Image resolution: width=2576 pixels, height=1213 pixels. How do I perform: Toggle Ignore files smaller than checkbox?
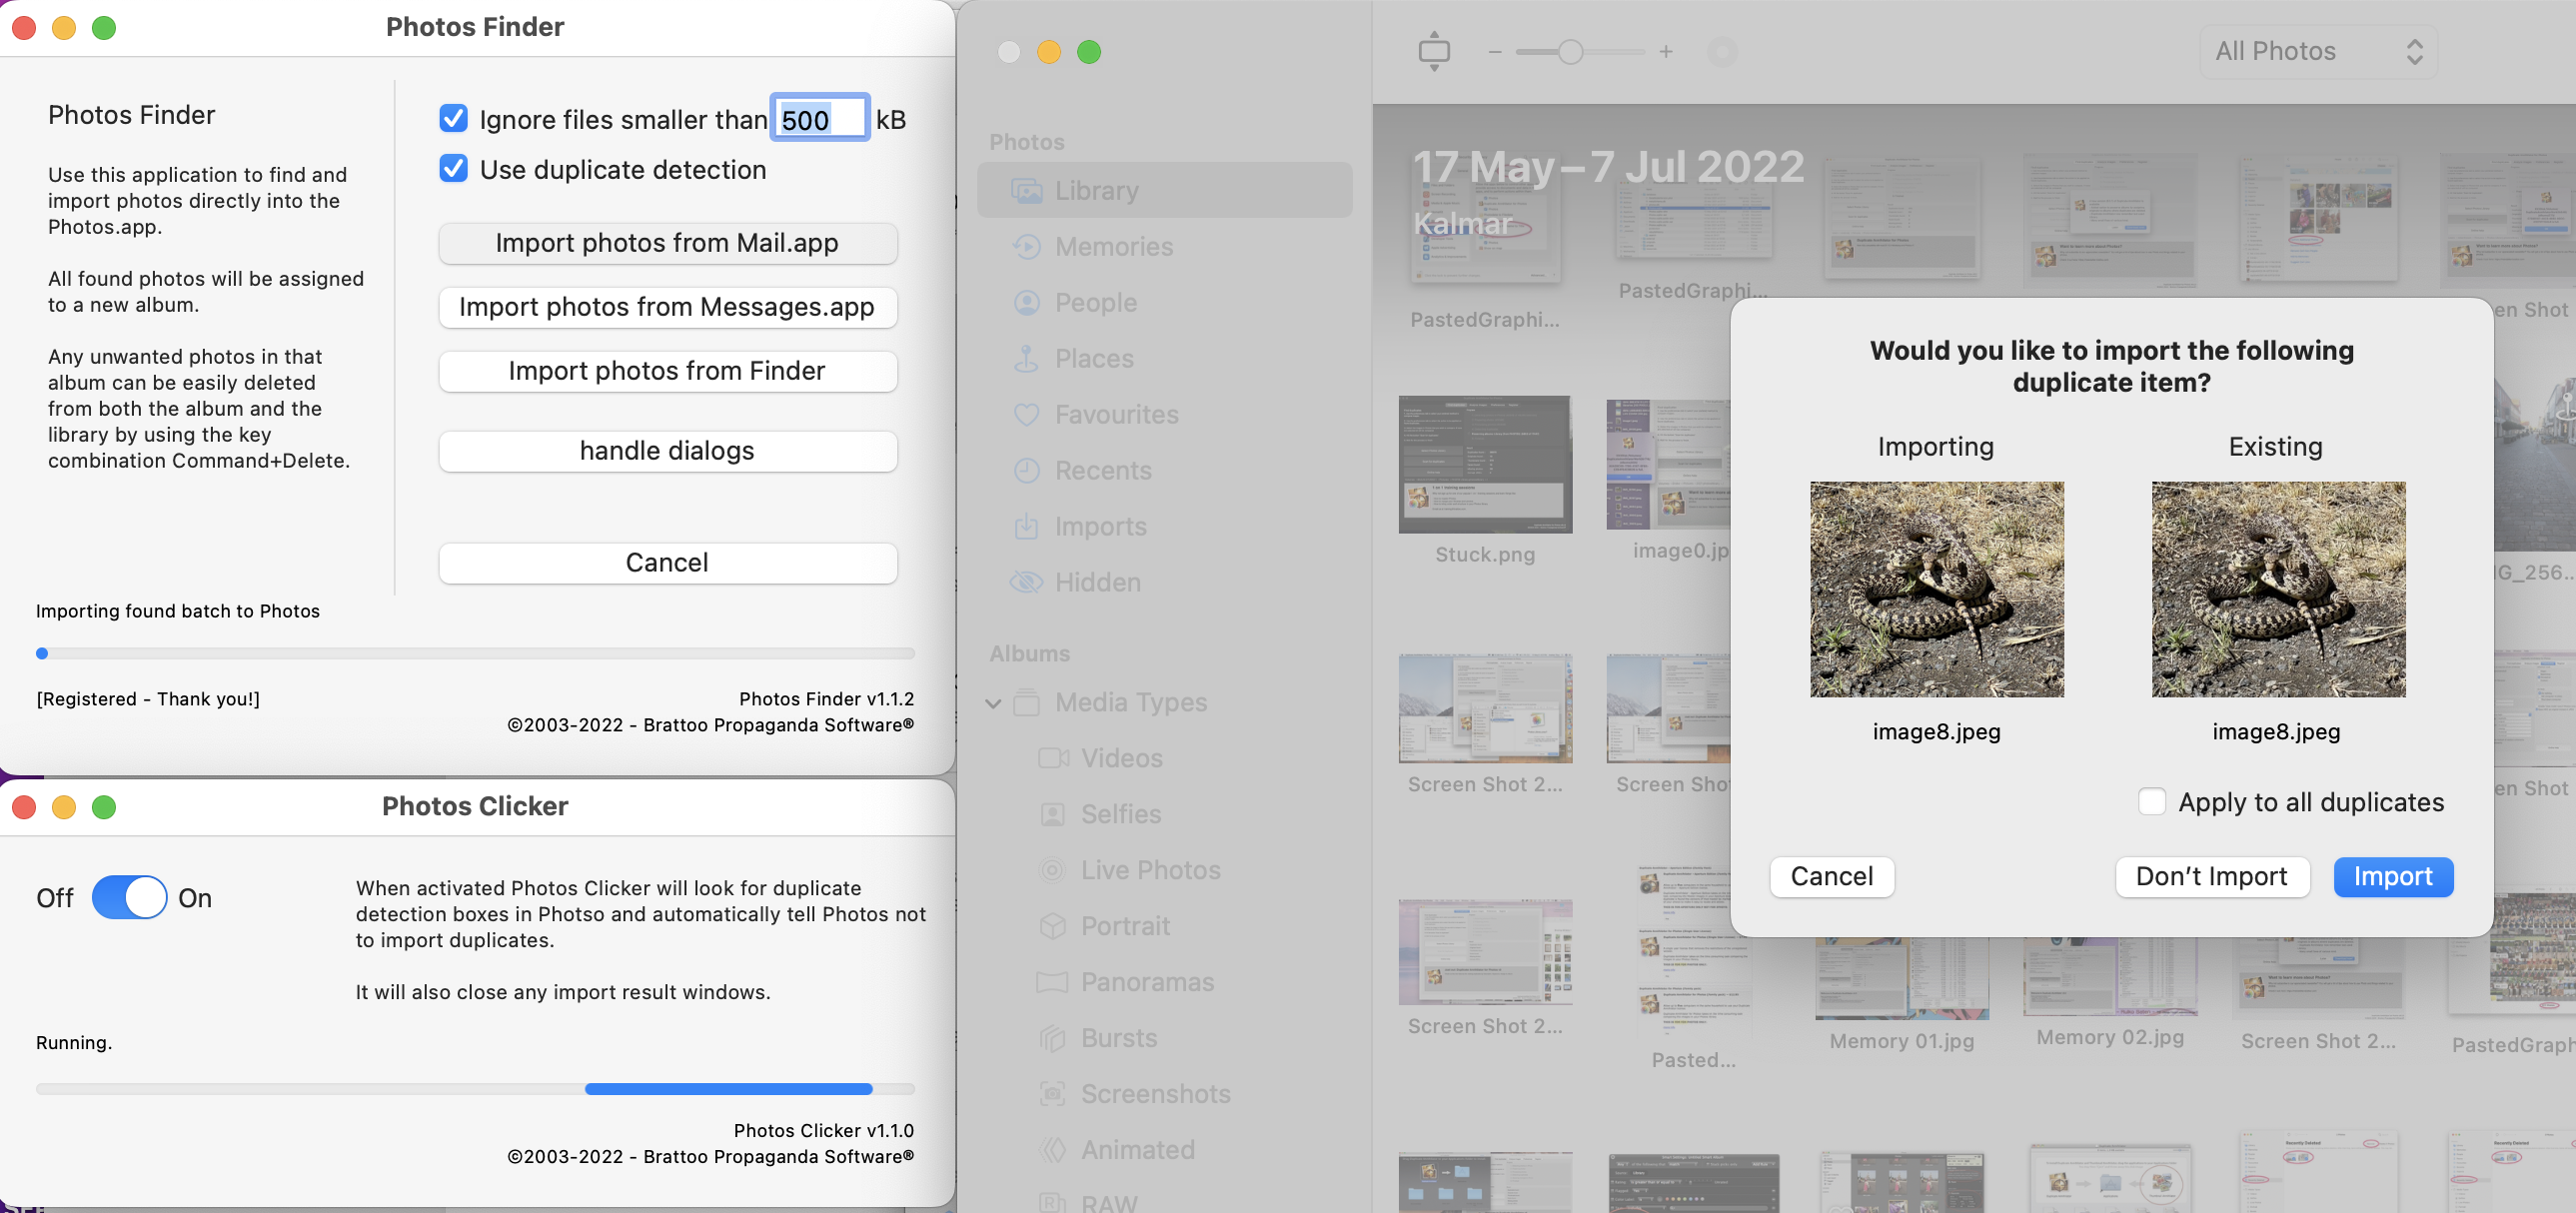click(x=454, y=119)
